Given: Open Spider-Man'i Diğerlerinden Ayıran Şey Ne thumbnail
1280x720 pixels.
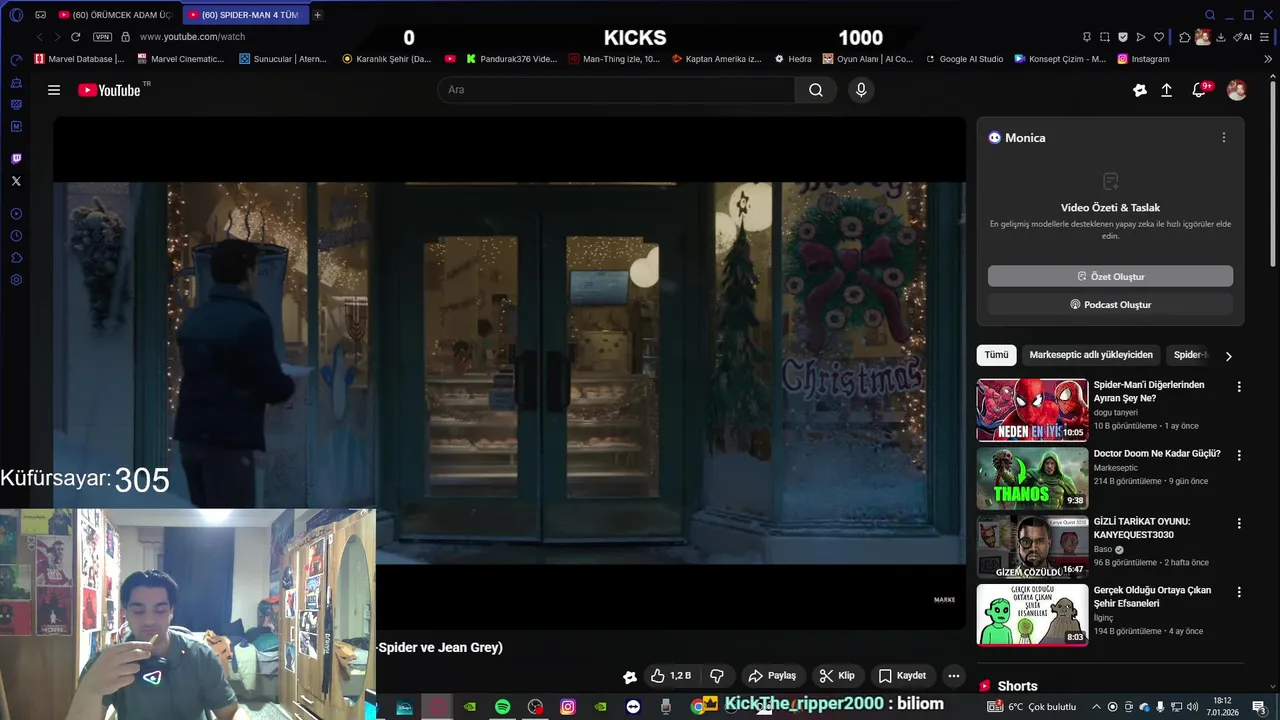Looking at the screenshot, I should pos(1032,410).
